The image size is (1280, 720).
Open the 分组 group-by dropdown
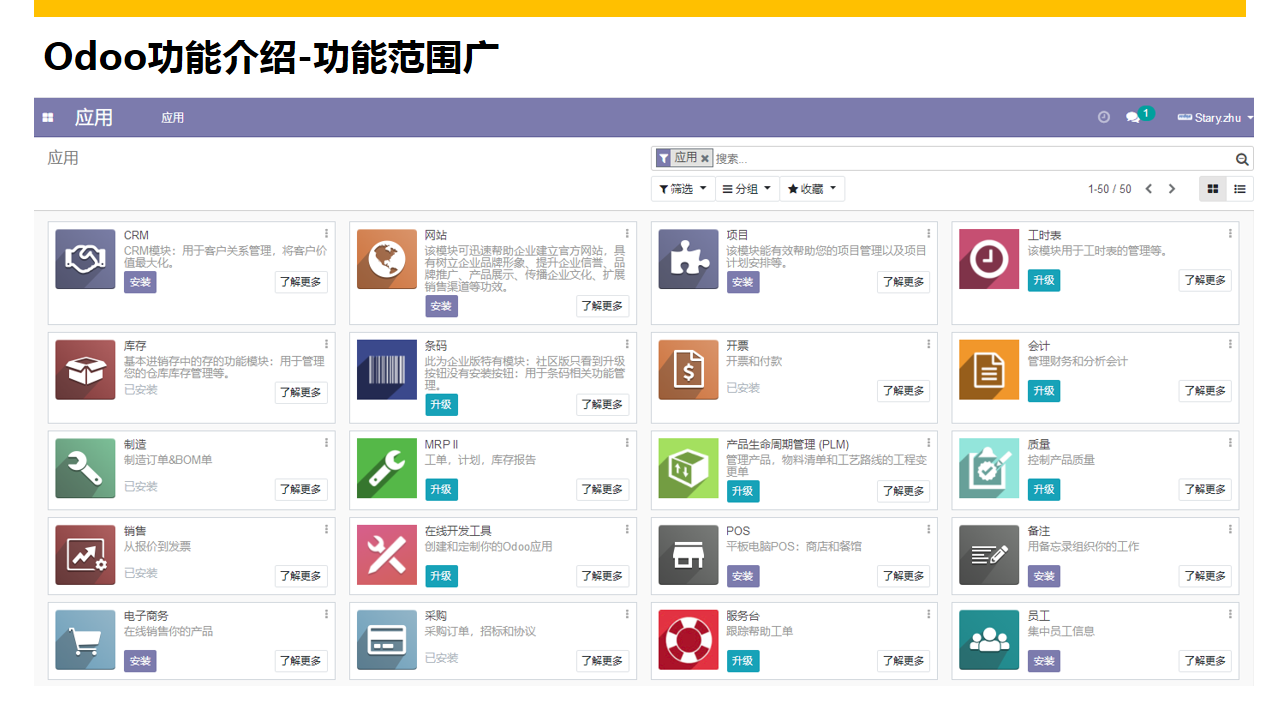point(747,189)
